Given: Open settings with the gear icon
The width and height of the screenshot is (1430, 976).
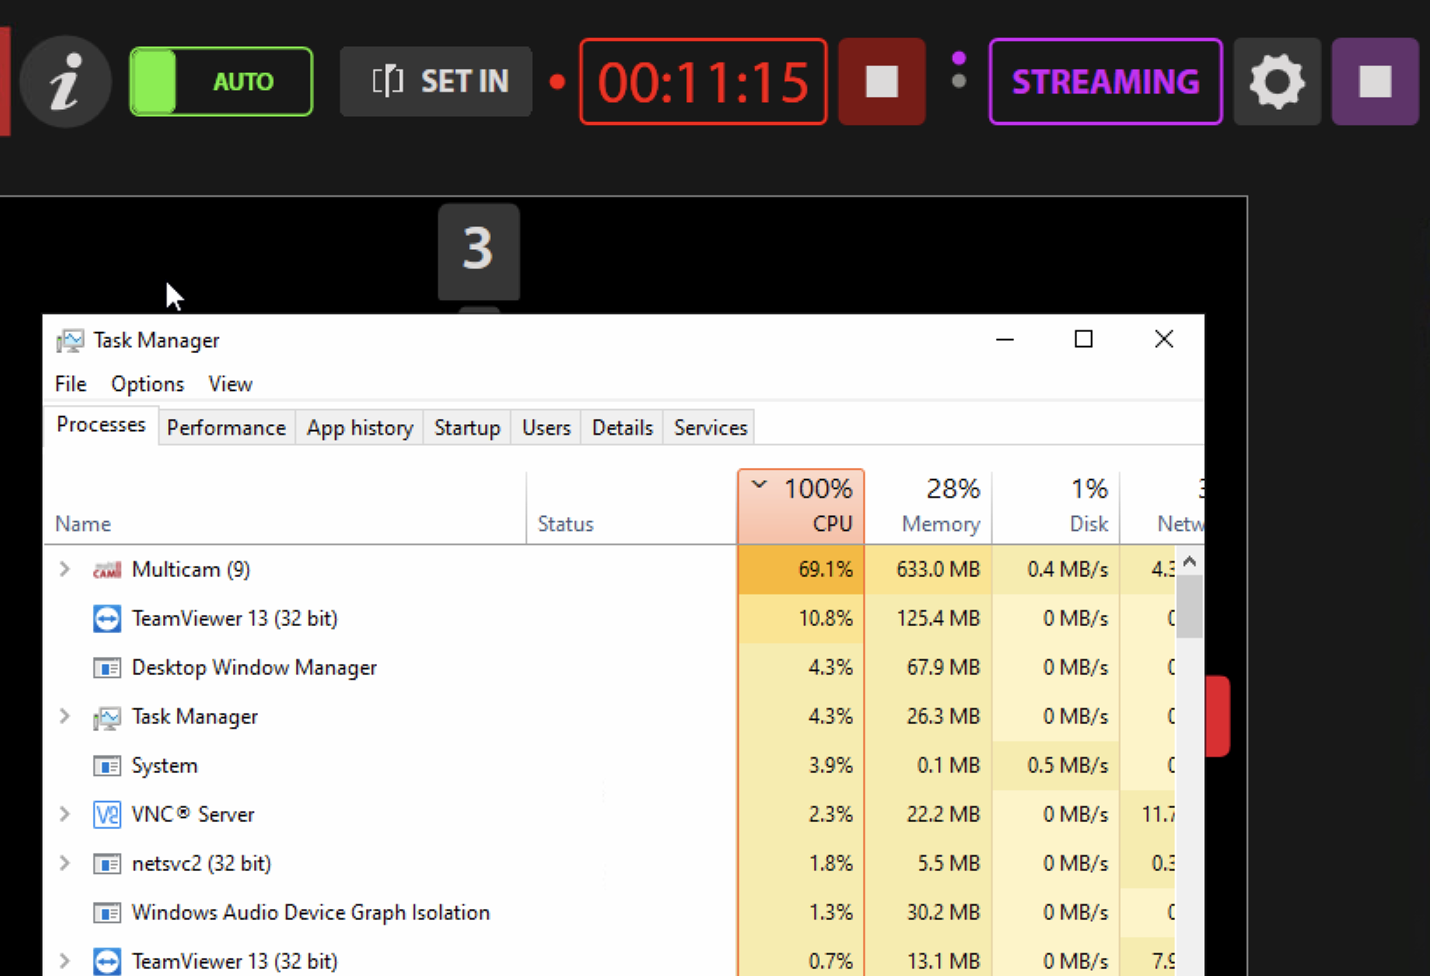Looking at the screenshot, I should pos(1277,82).
